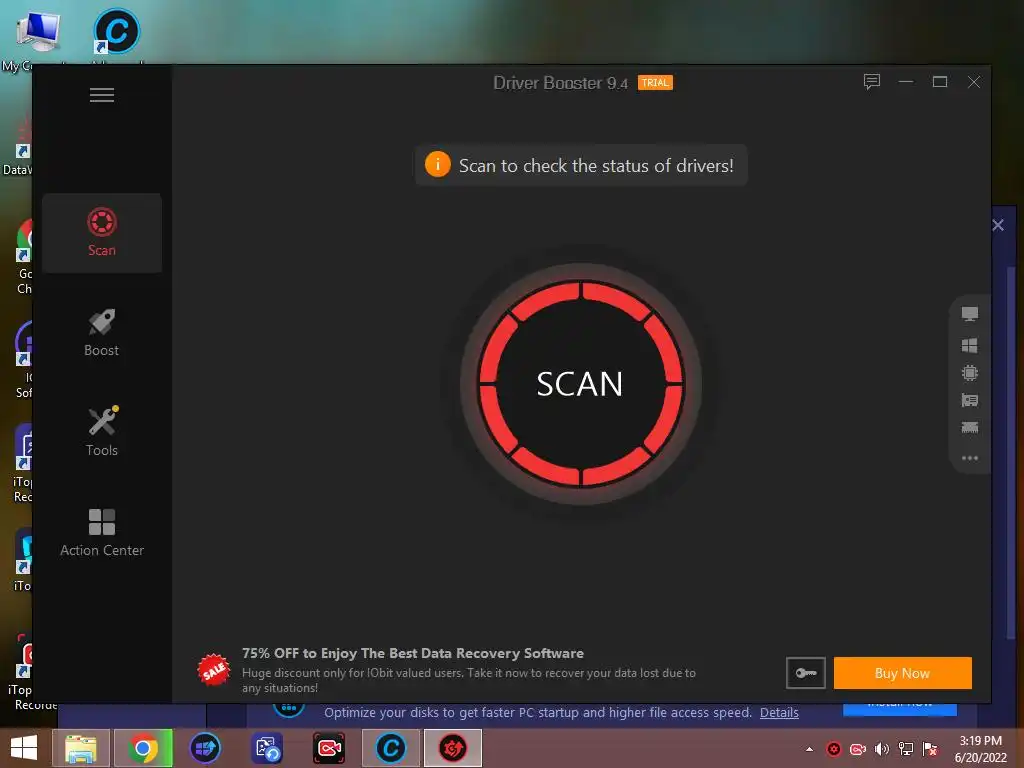Start the big red SCAN button
1024x768 pixels.
581,384
